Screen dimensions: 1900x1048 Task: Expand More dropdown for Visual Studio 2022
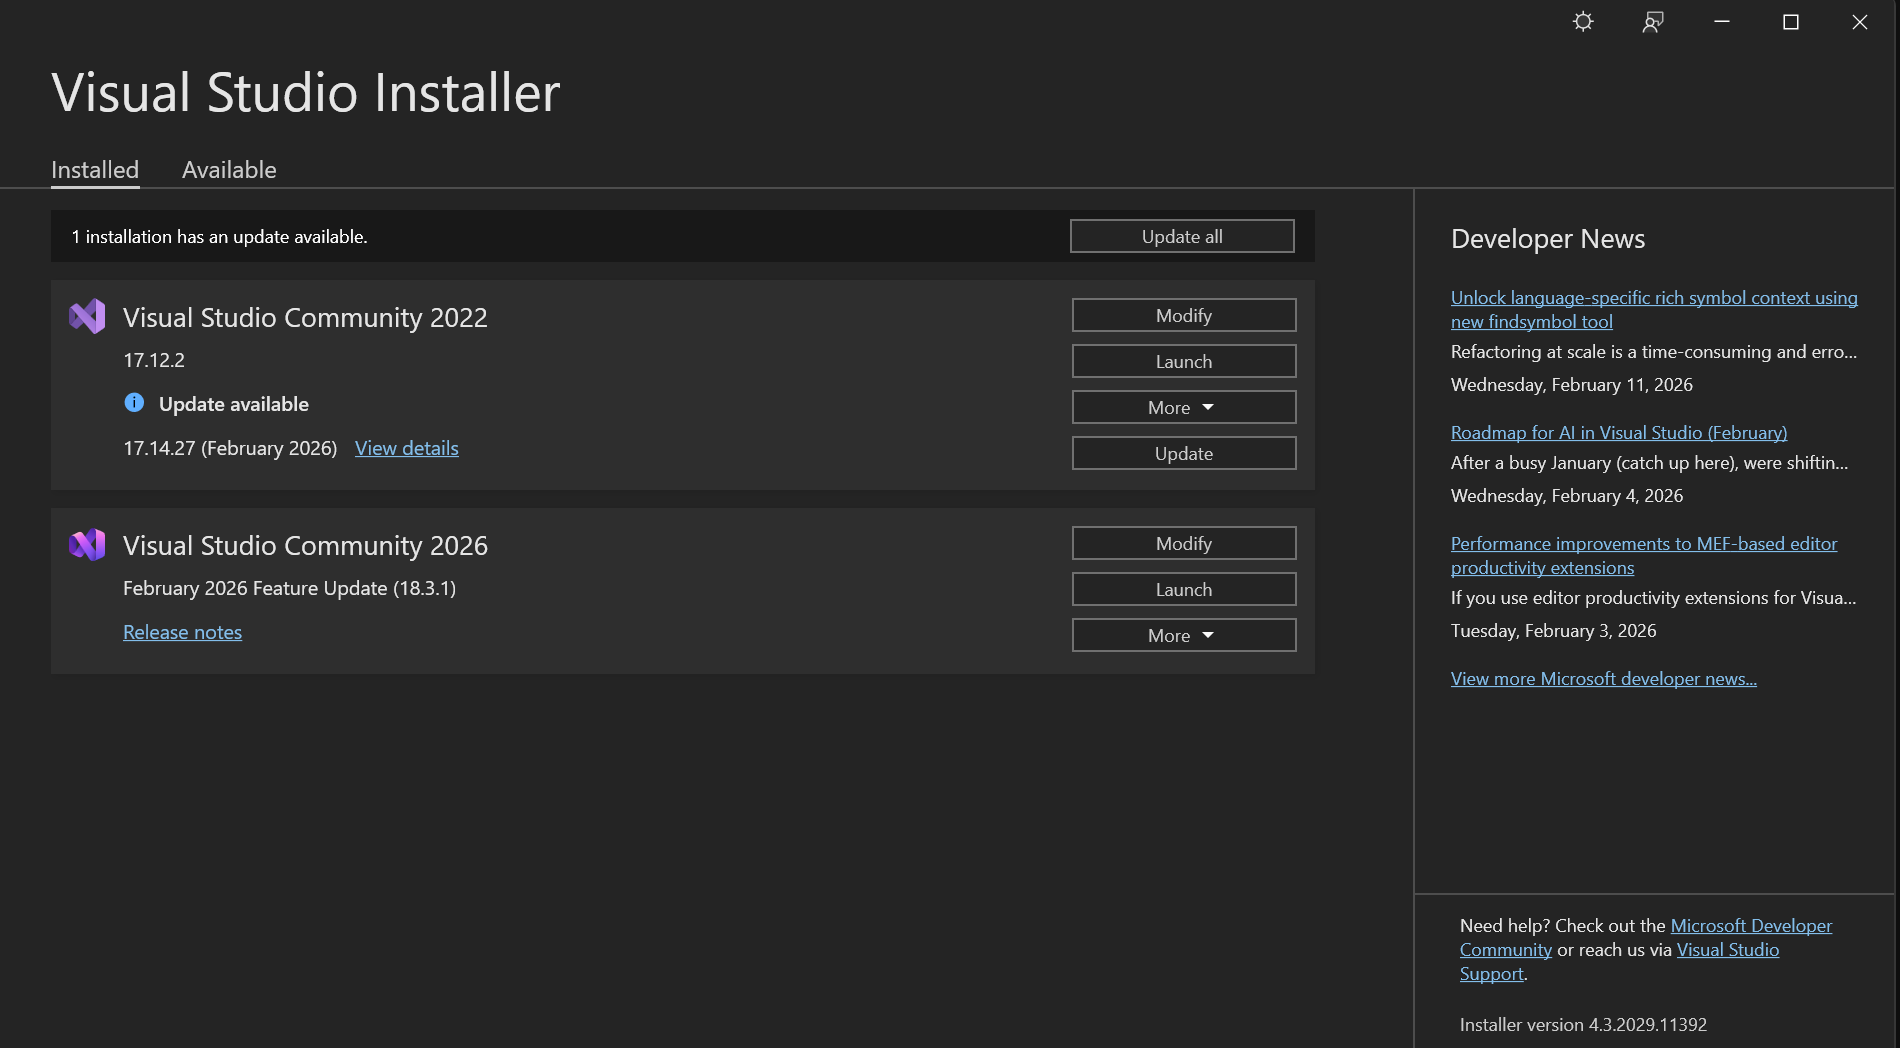pyautogui.click(x=1183, y=407)
